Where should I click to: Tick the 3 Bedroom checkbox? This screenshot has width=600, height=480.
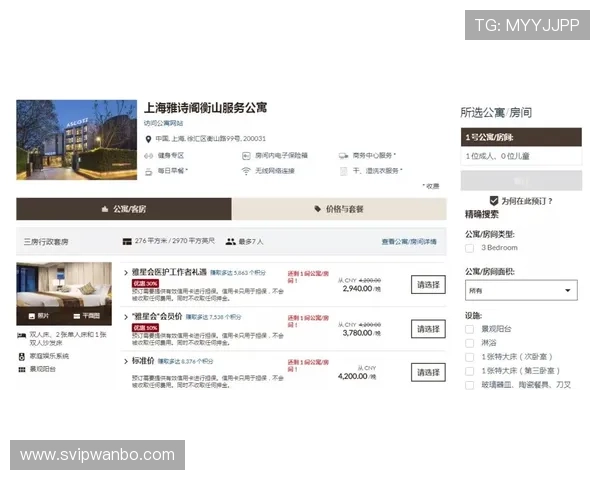coord(470,248)
